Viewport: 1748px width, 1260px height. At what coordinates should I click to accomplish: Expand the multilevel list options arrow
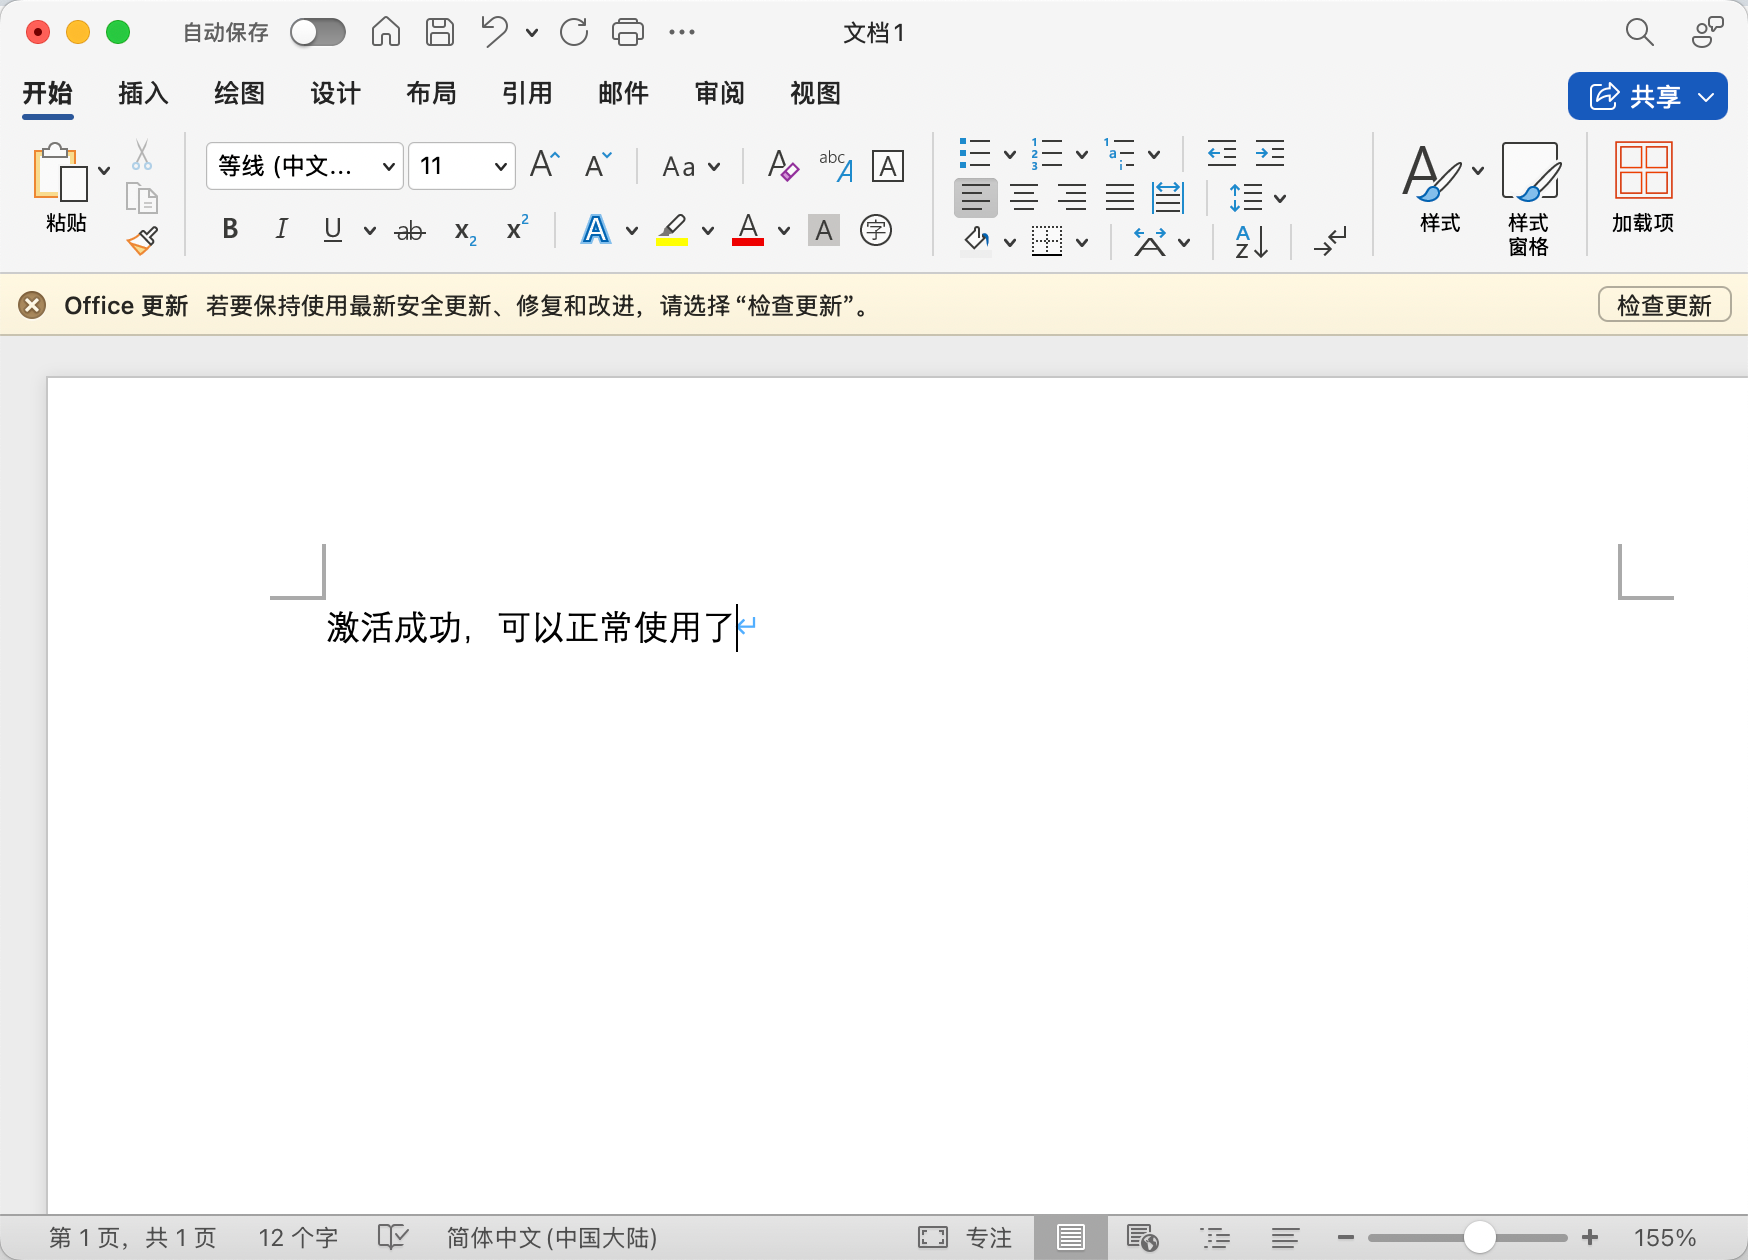click(x=1154, y=154)
